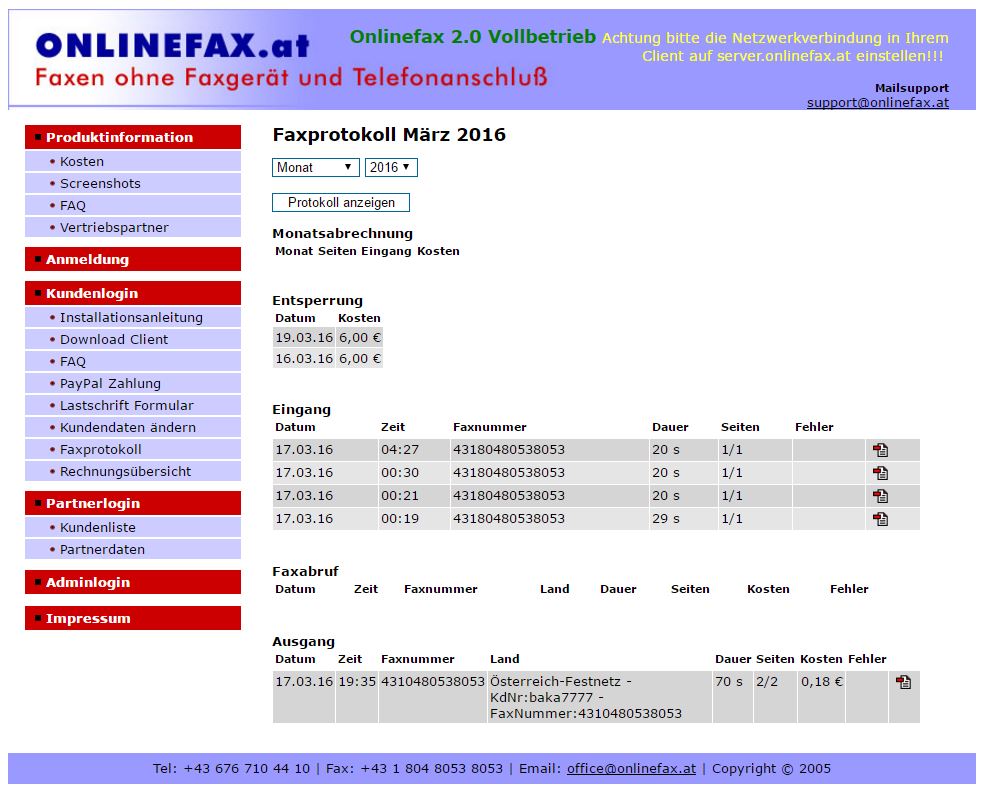Image resolution: width=983 pixels, height=791 pixels.
Task: Open PDF icon for 00:19 incoming fax
Action: pos(880,519)
